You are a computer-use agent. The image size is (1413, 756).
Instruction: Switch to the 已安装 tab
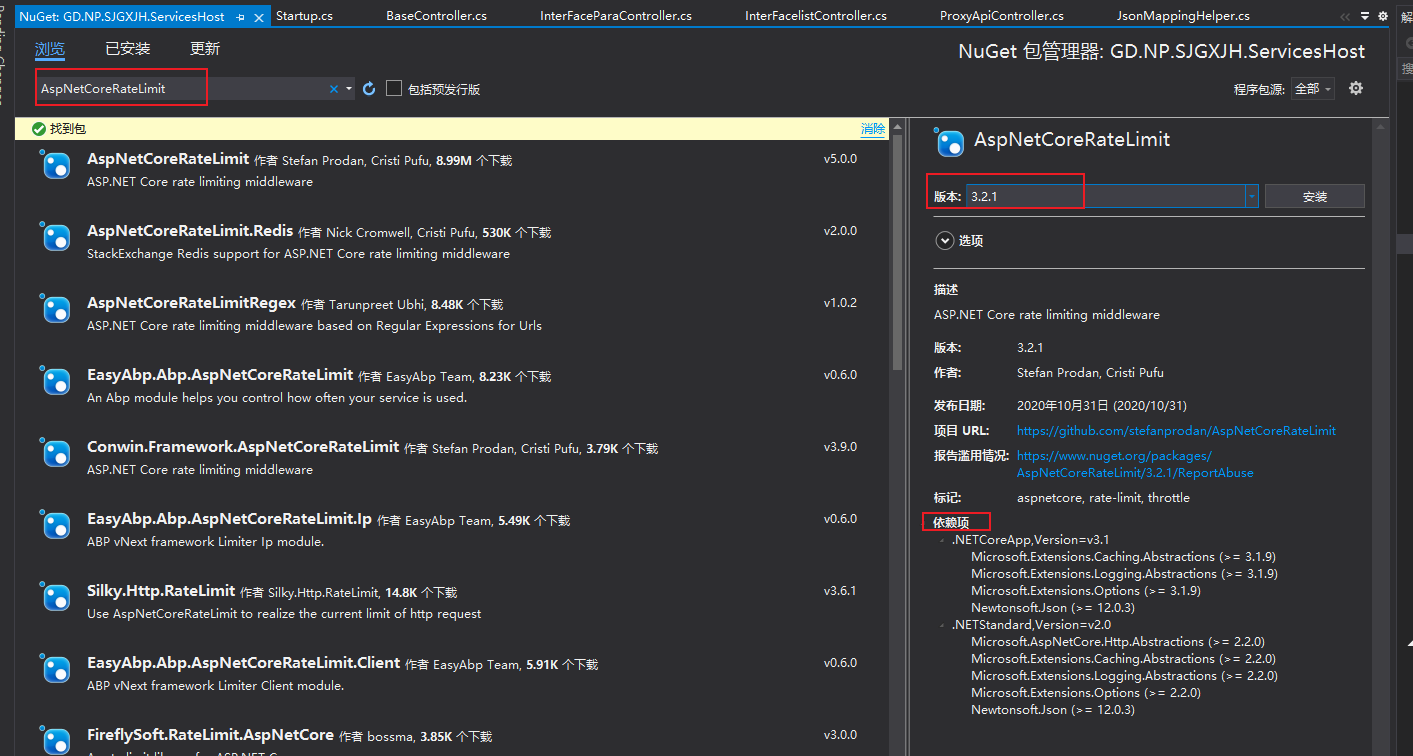127,49
